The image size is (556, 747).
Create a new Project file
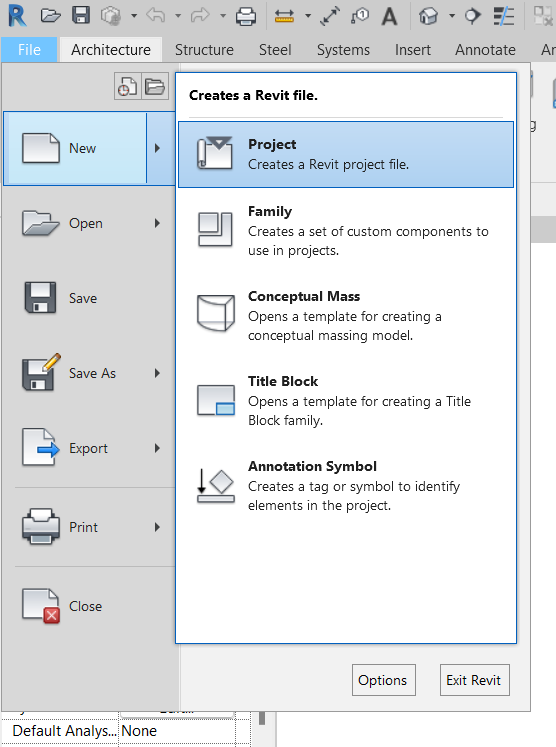(x=346, y=154)
